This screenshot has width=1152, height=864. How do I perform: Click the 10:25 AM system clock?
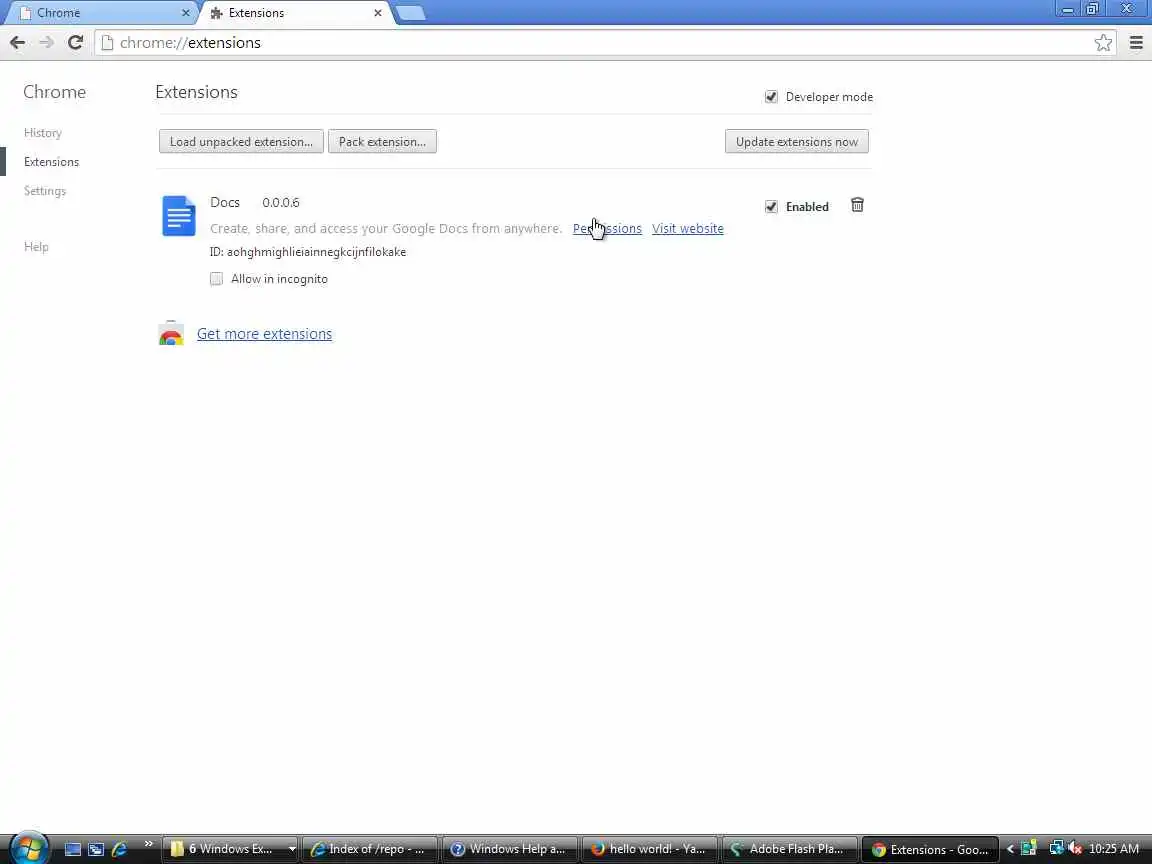point(1114,849)
